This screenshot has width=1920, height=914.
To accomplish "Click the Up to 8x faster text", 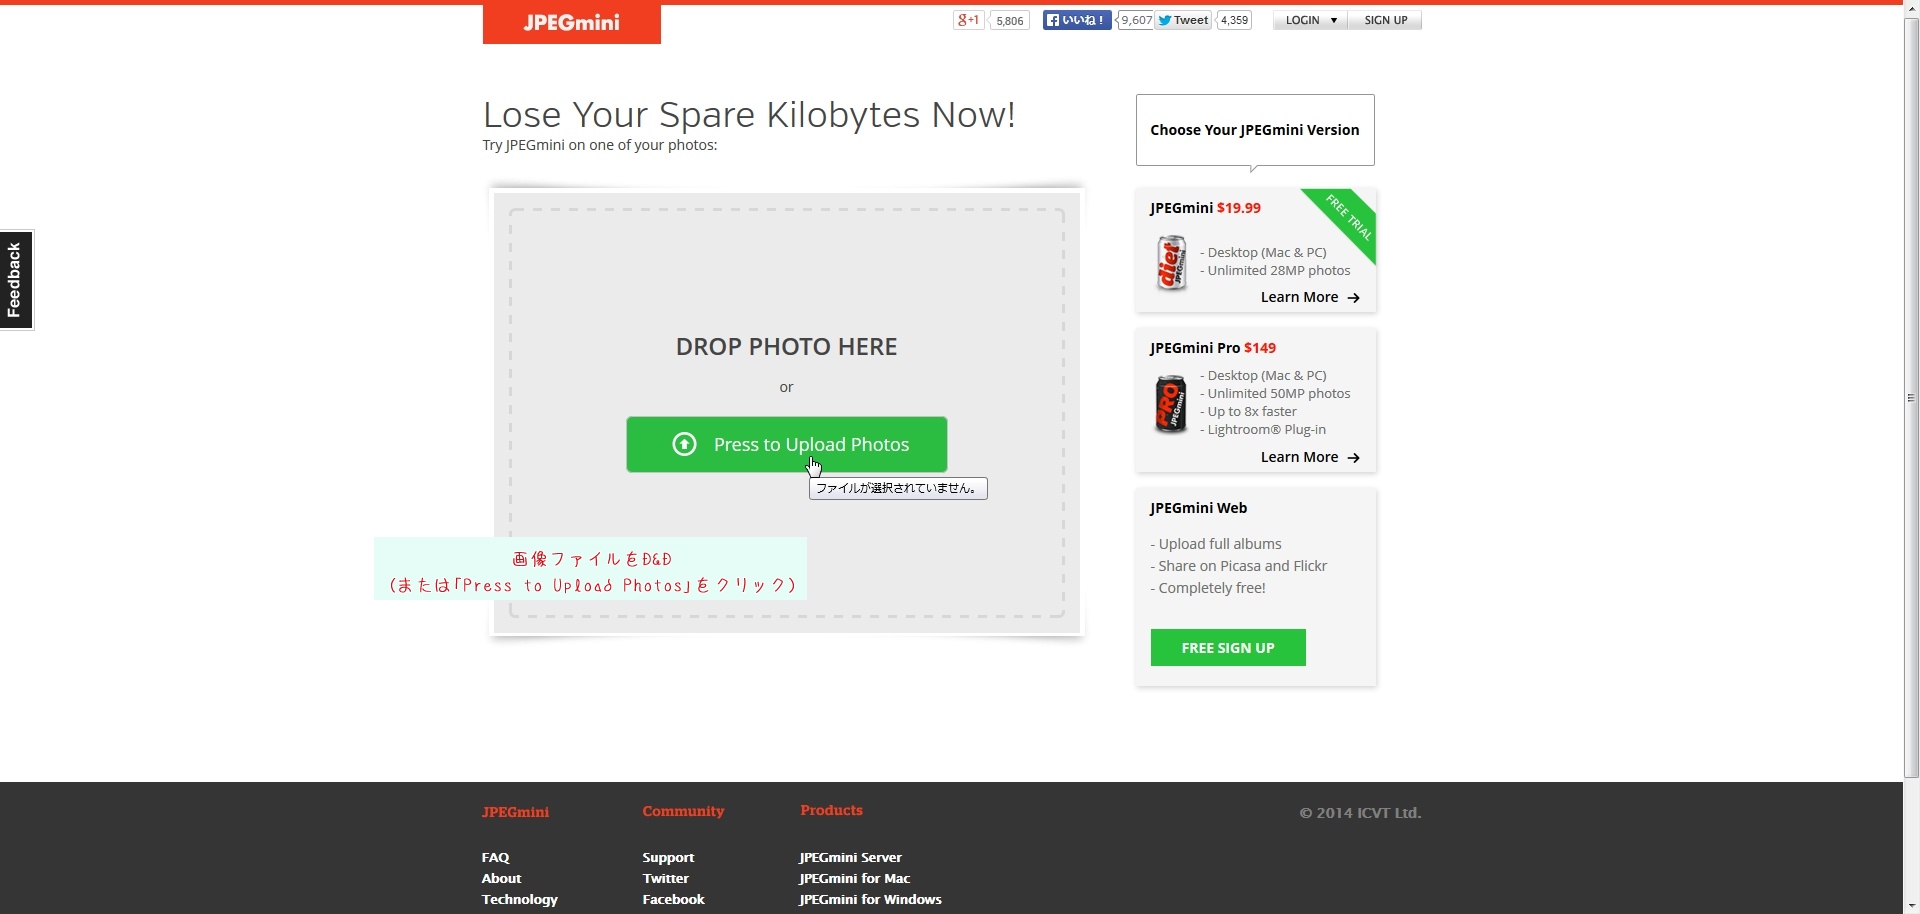I will [1248, 412].
